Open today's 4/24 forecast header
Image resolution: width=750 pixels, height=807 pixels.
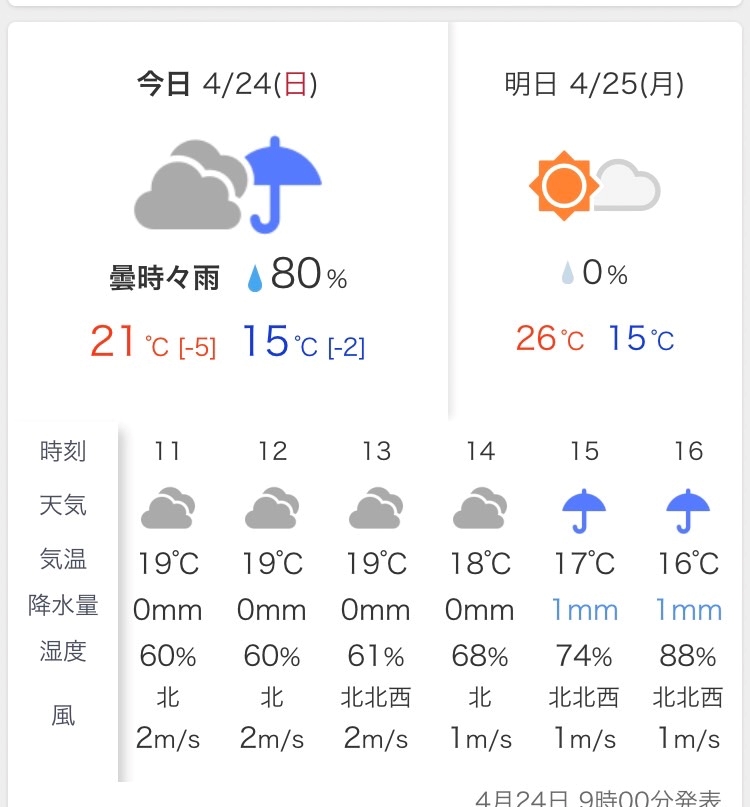(227, 84)
